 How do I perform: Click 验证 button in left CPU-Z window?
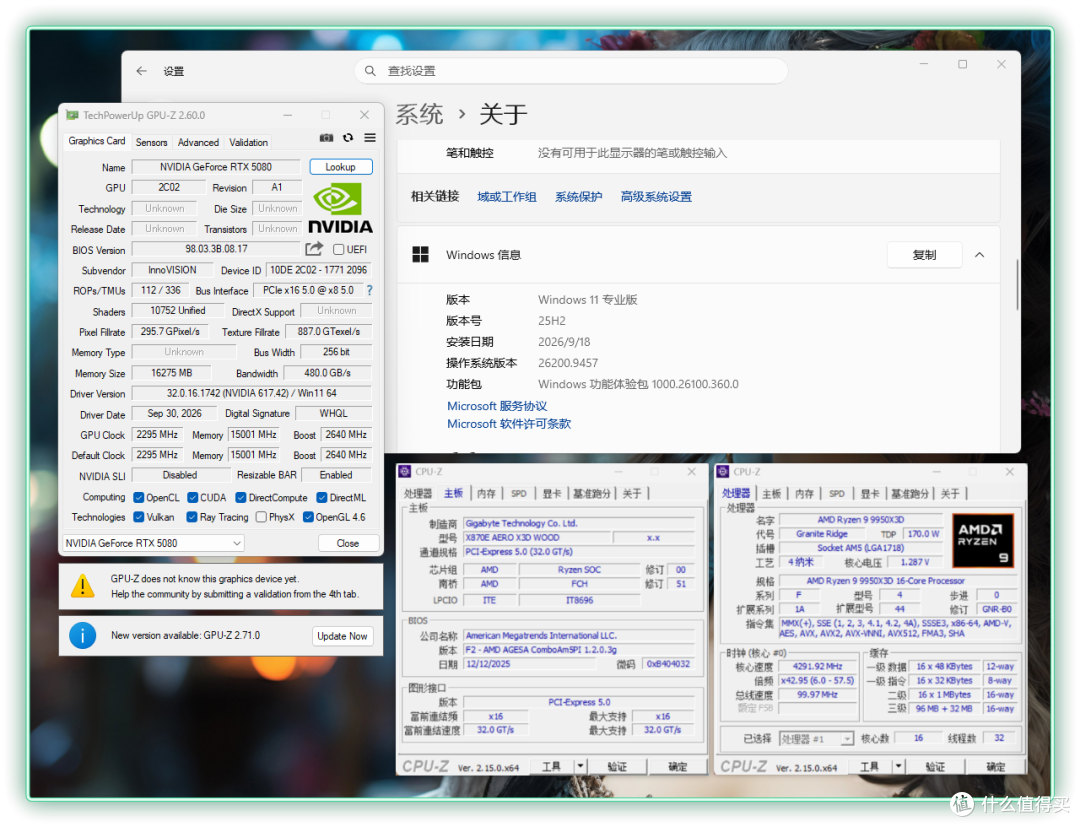click(x=617, y=766)
